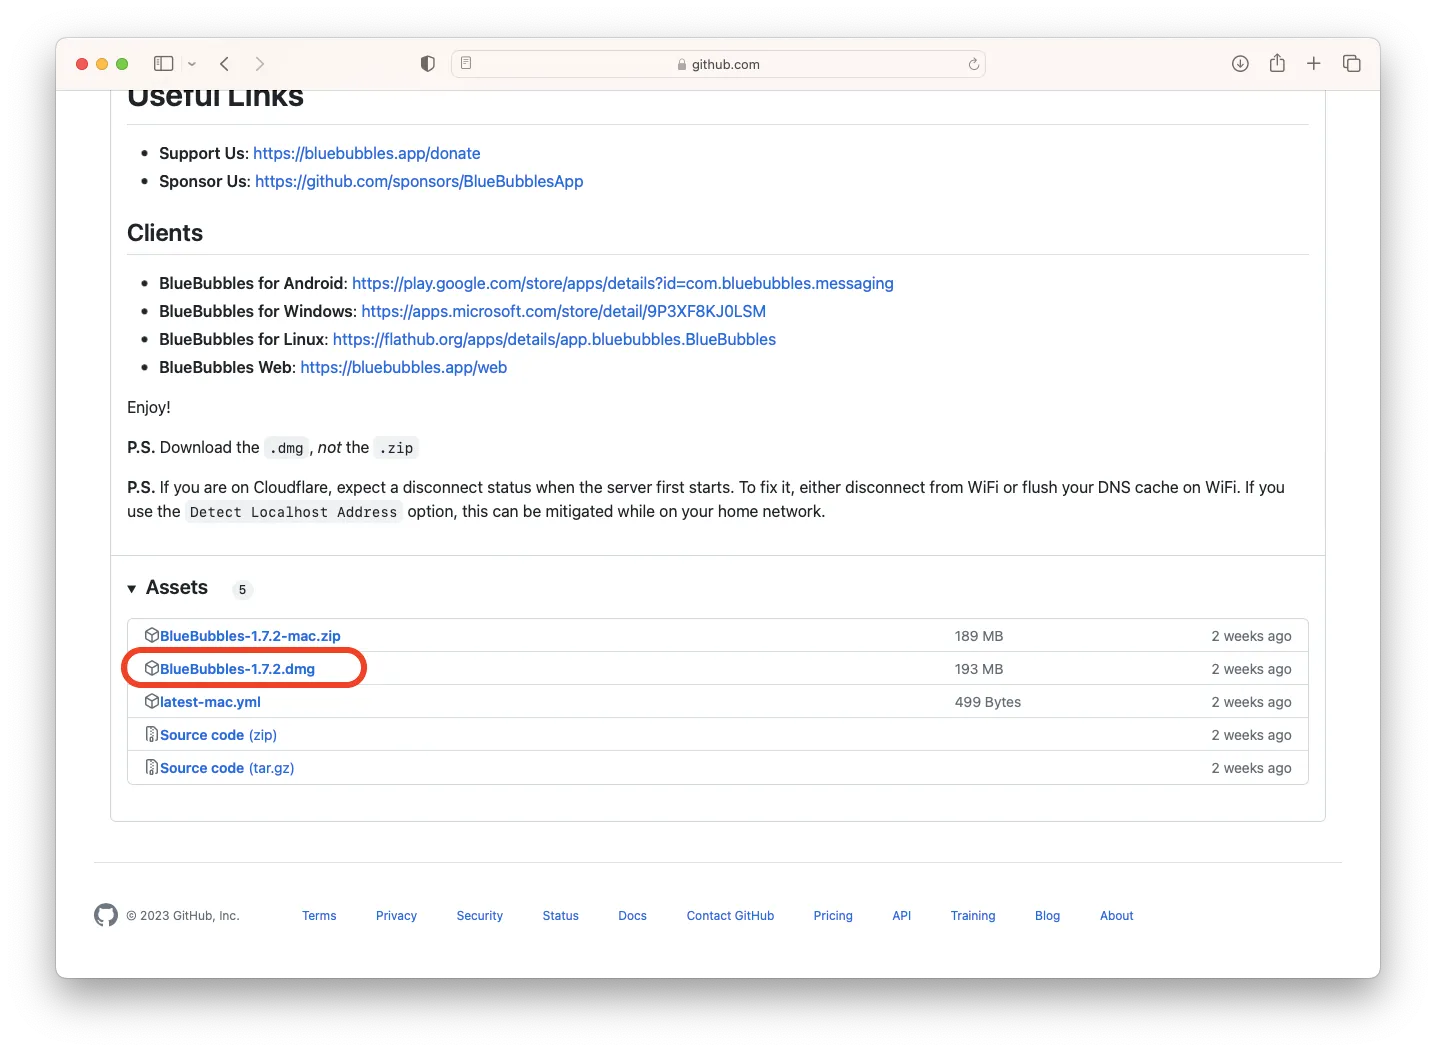
Task: Click package icon beside BlueBubbles-1.7.2-mac.zip
Action: click(152, 635)
